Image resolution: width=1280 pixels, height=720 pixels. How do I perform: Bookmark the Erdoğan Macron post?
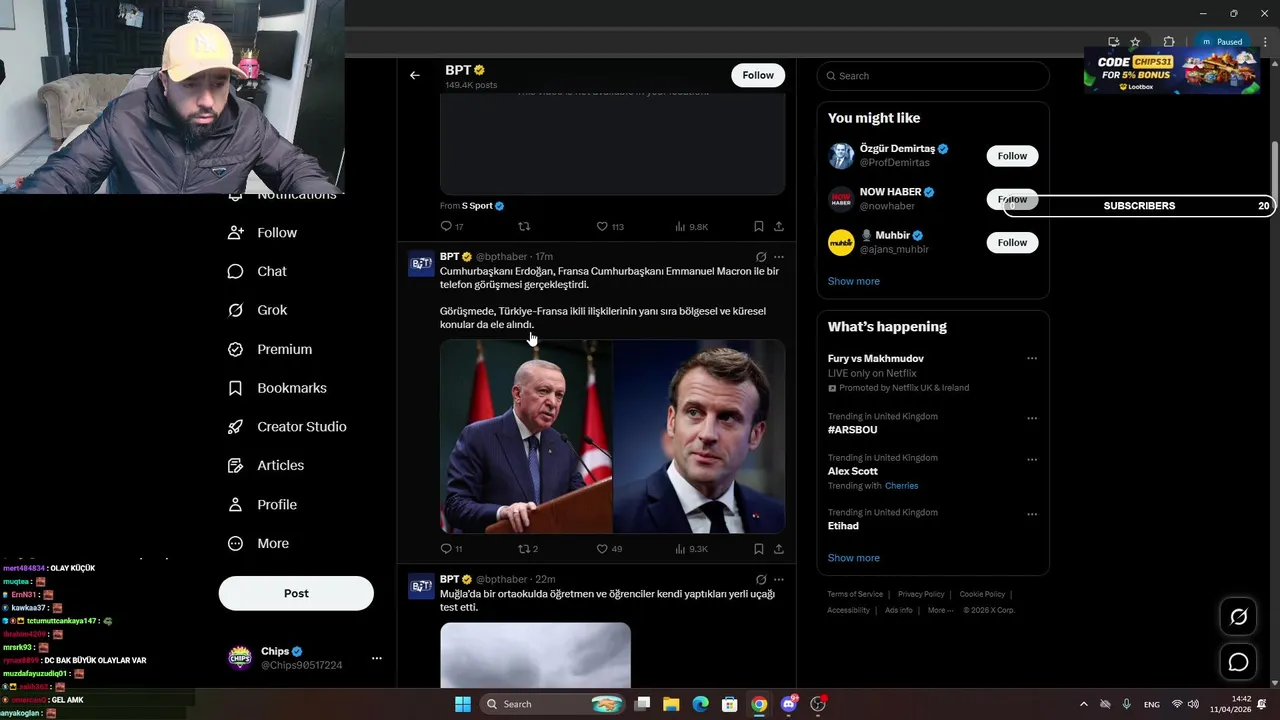pos(759,549)
